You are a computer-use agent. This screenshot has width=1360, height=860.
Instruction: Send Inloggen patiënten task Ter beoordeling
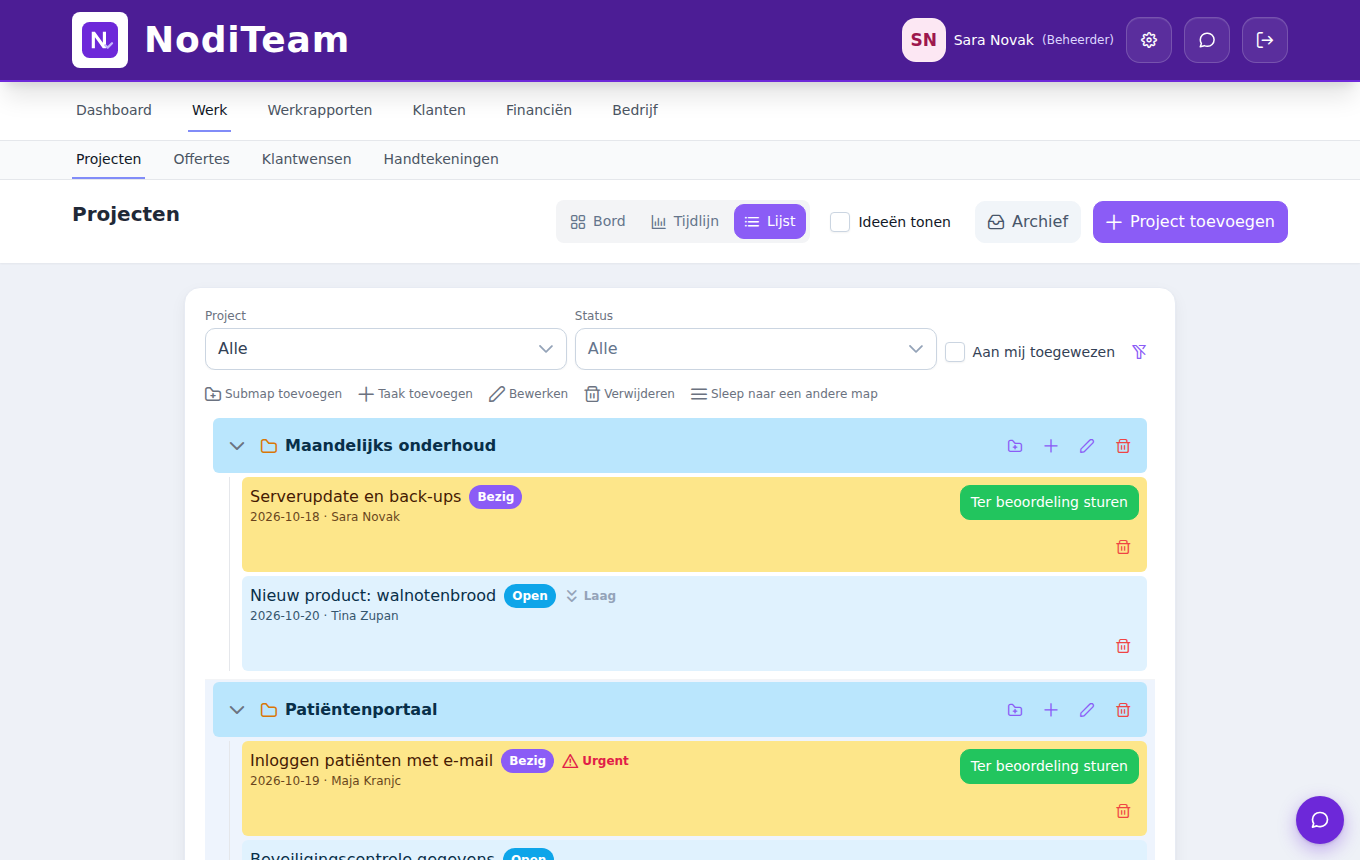pyautogui.click(x=1049, y=766)
